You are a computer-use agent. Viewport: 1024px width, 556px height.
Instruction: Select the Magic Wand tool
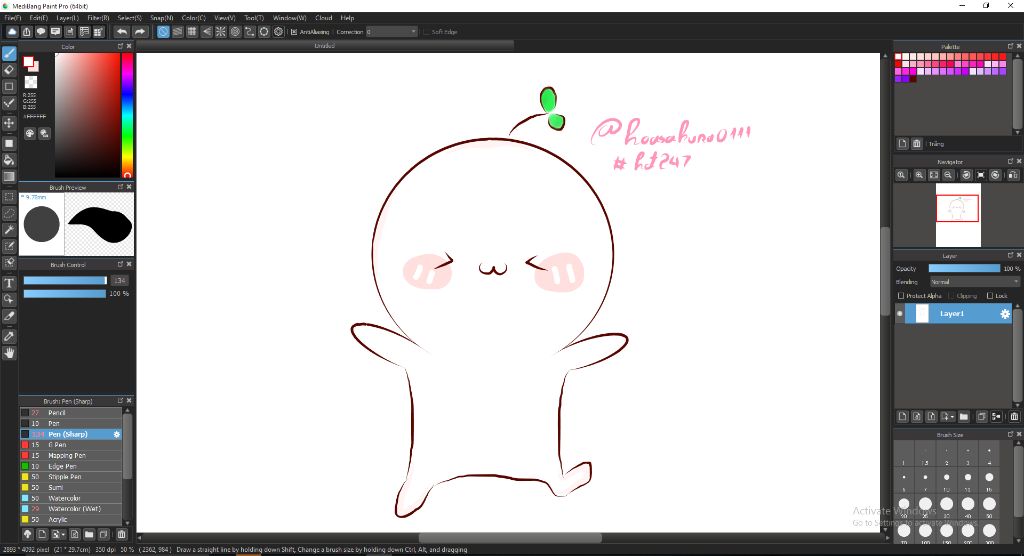tap(9, 230)
